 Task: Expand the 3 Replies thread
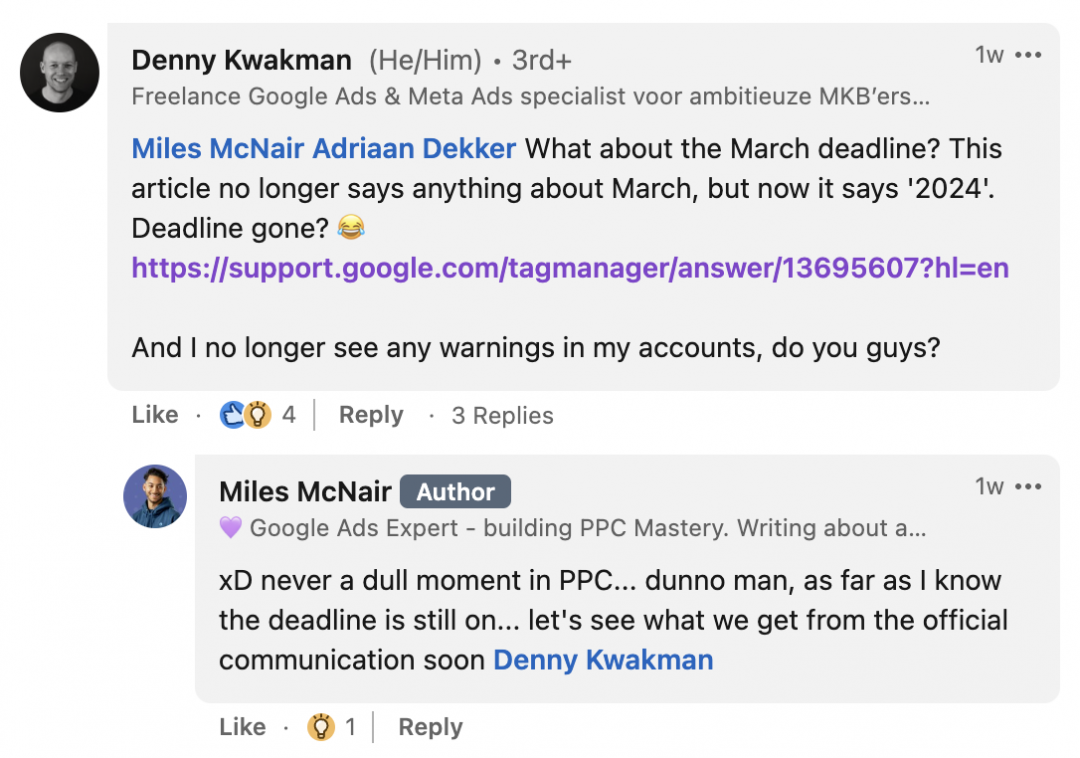502,415
